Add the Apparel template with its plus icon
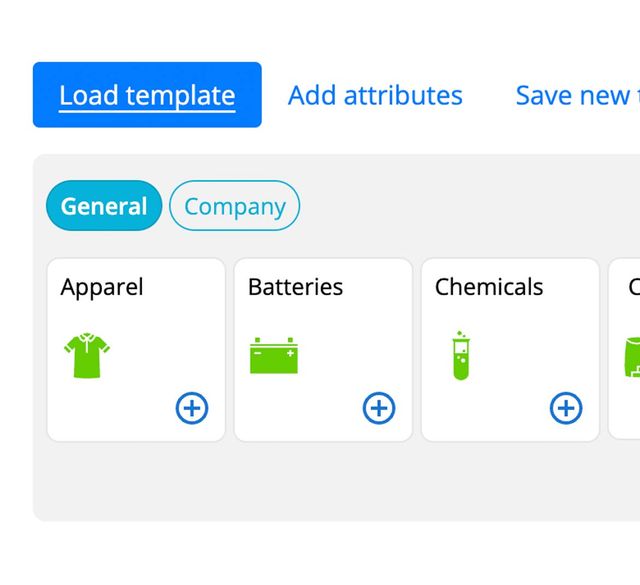Image resolution: width=640 pixels, height=585 pixels. (192, 407)
